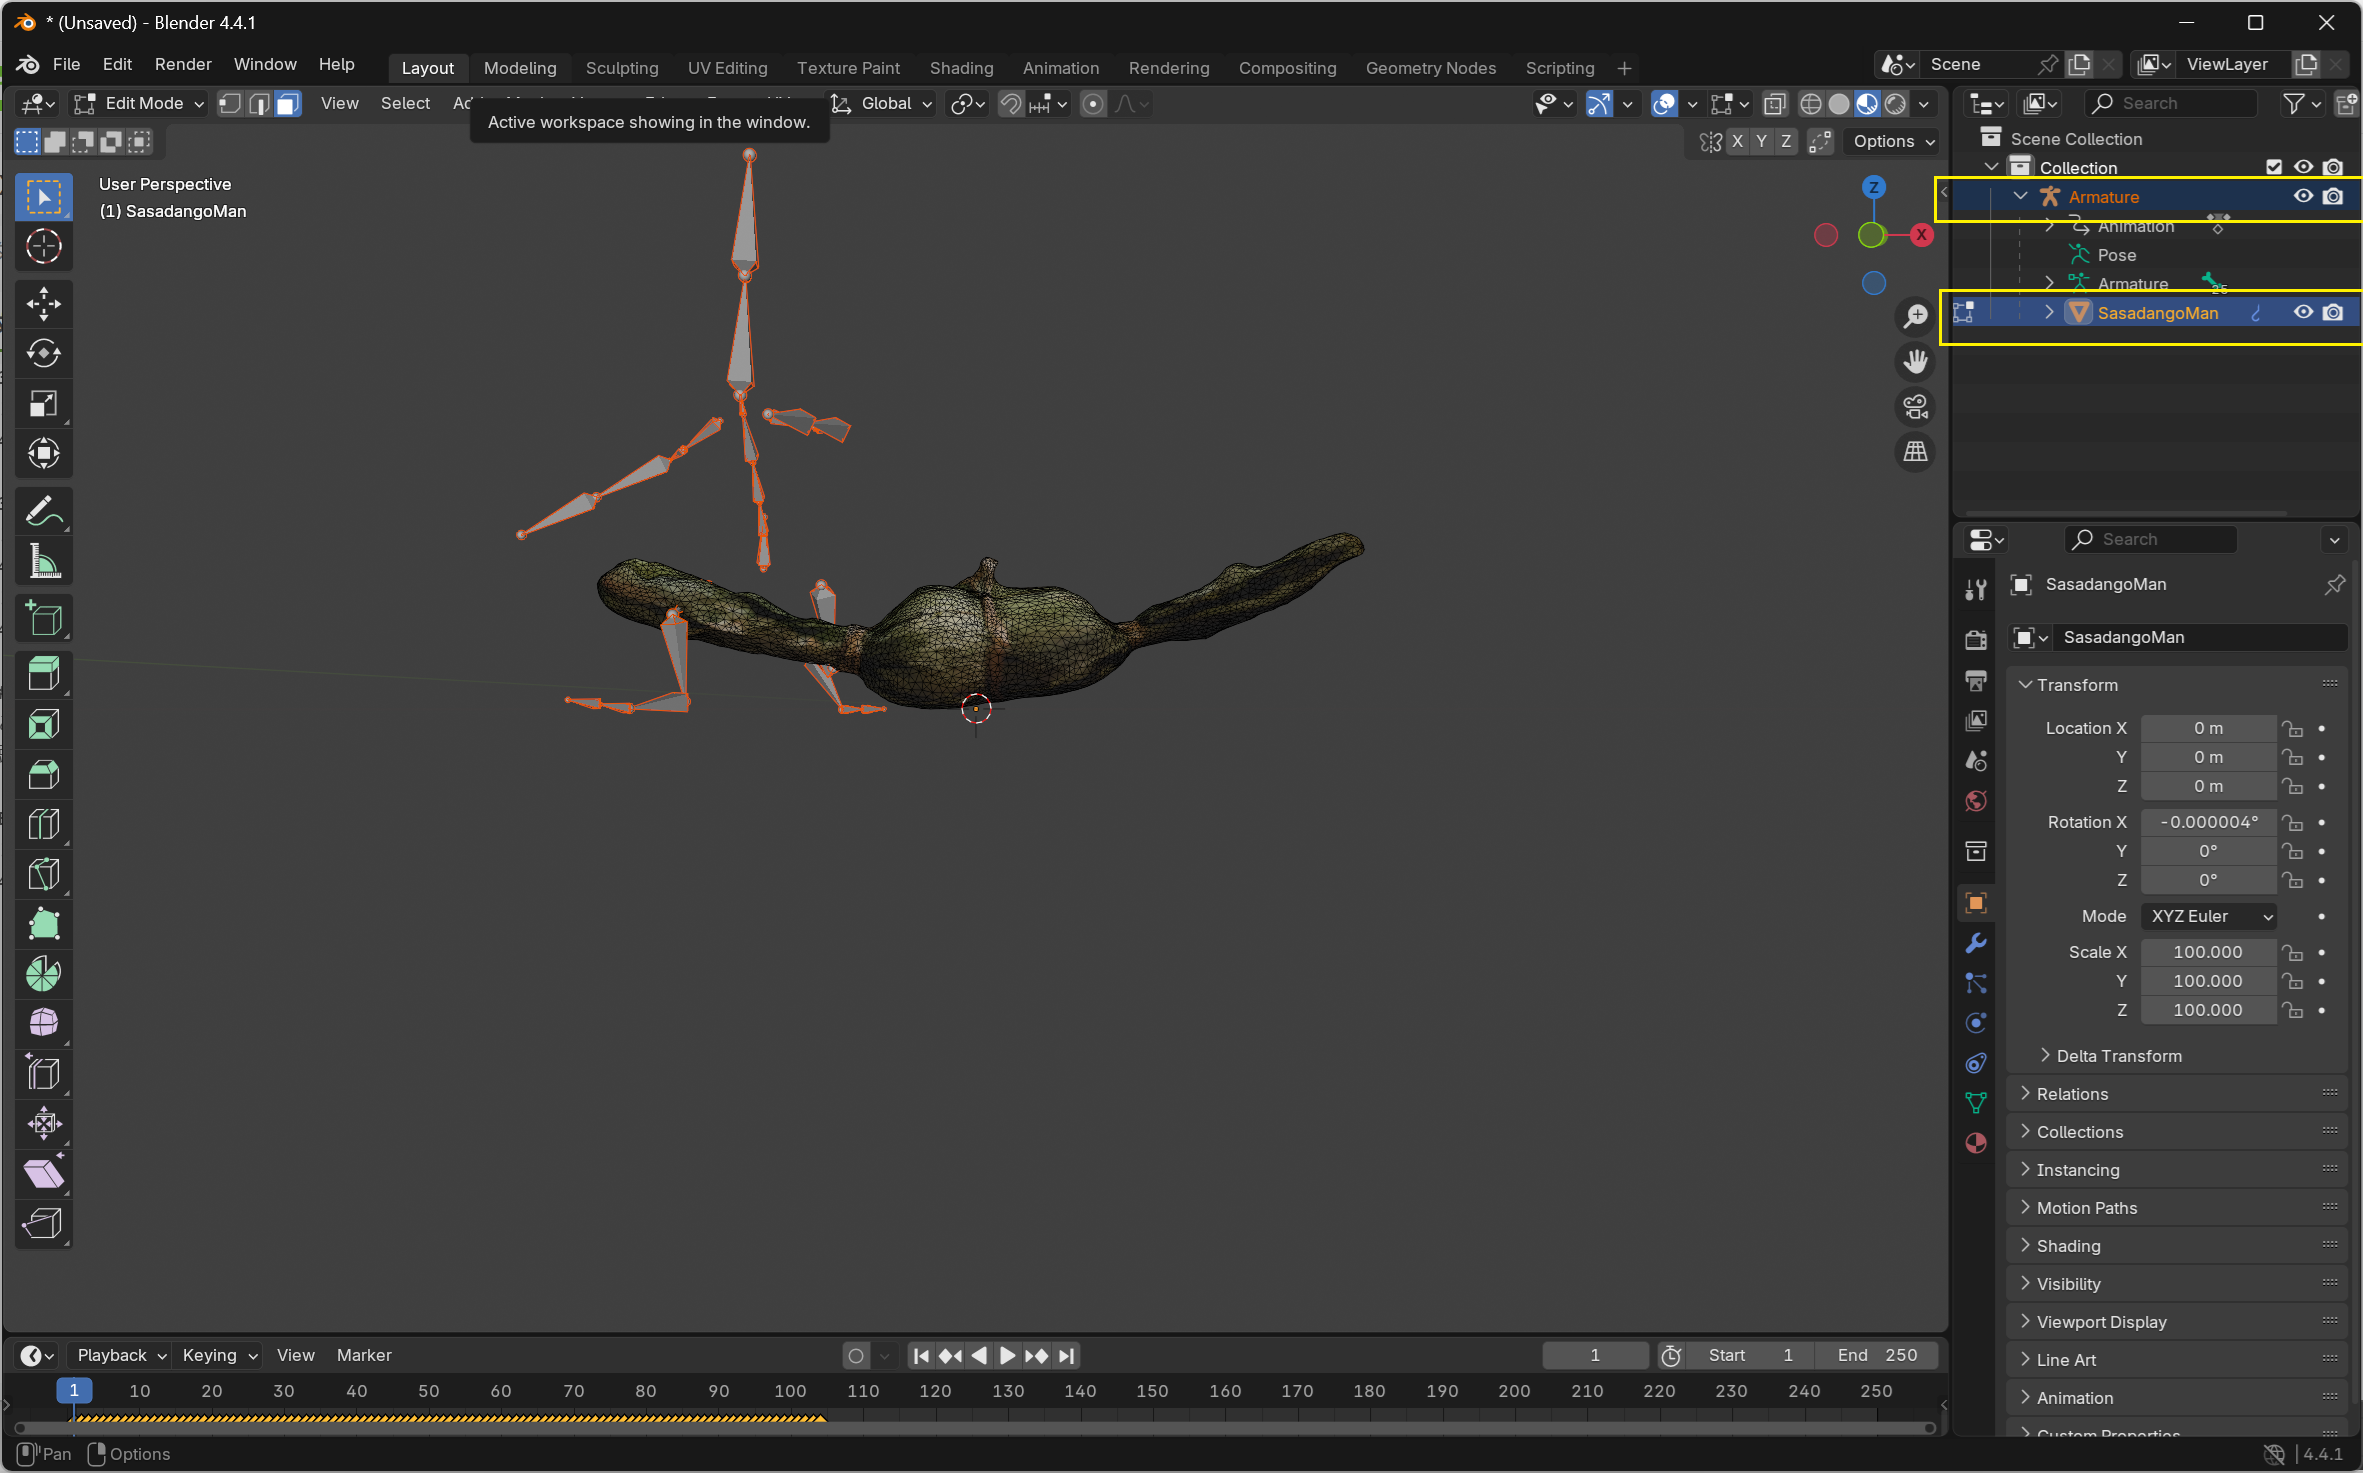Open the Edit Mode dropdown
The width and height of the screenshot is (2363, 1473).
(x=137, y=103)
